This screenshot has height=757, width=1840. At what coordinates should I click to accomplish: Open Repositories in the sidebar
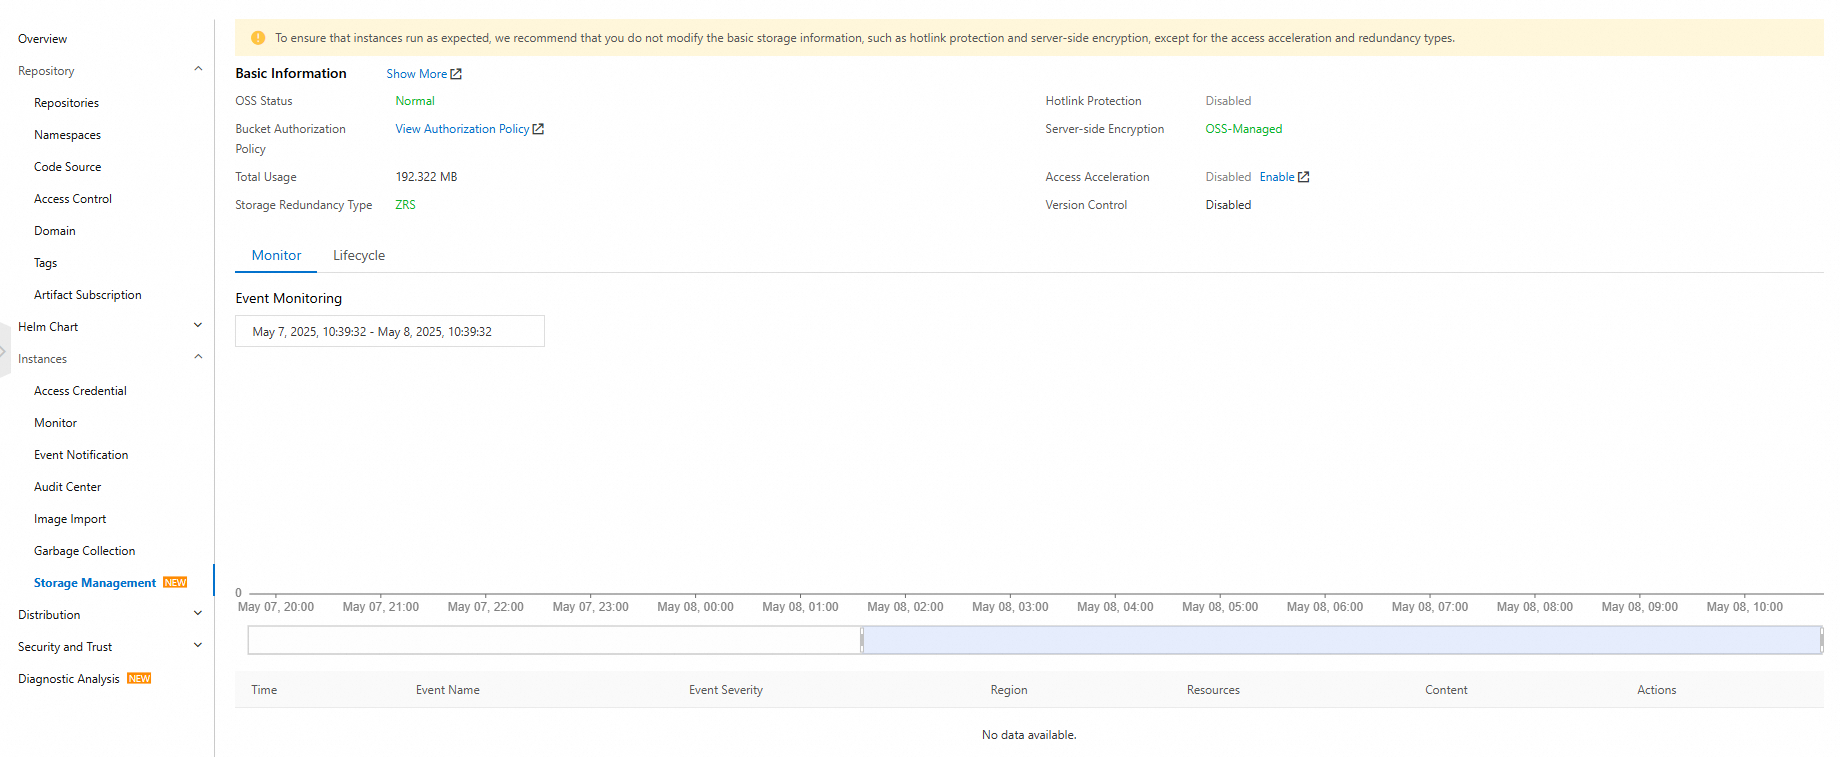(x=66, y=103)
